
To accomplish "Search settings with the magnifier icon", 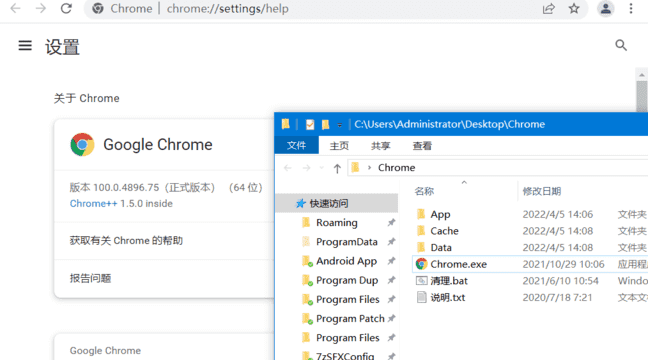I will coord(621,45).
